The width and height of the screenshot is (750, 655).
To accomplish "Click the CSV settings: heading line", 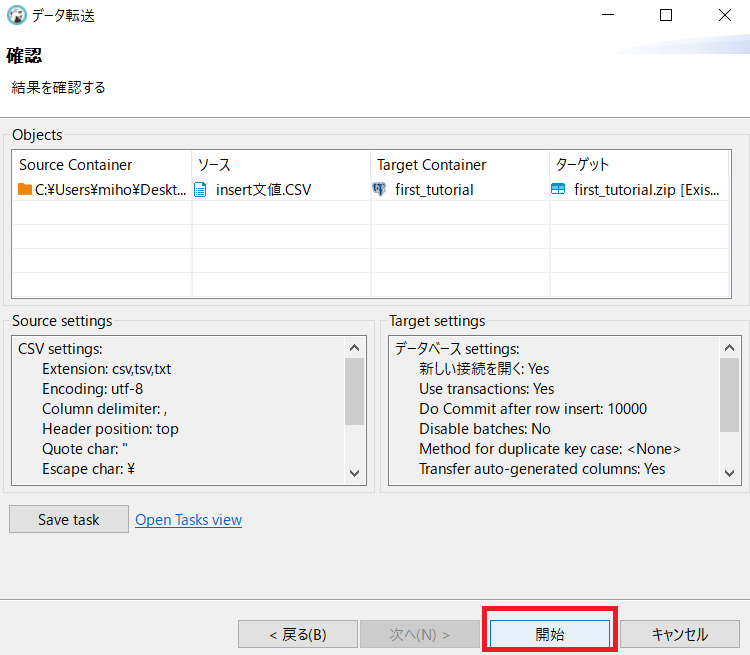I will pos(60,349).
